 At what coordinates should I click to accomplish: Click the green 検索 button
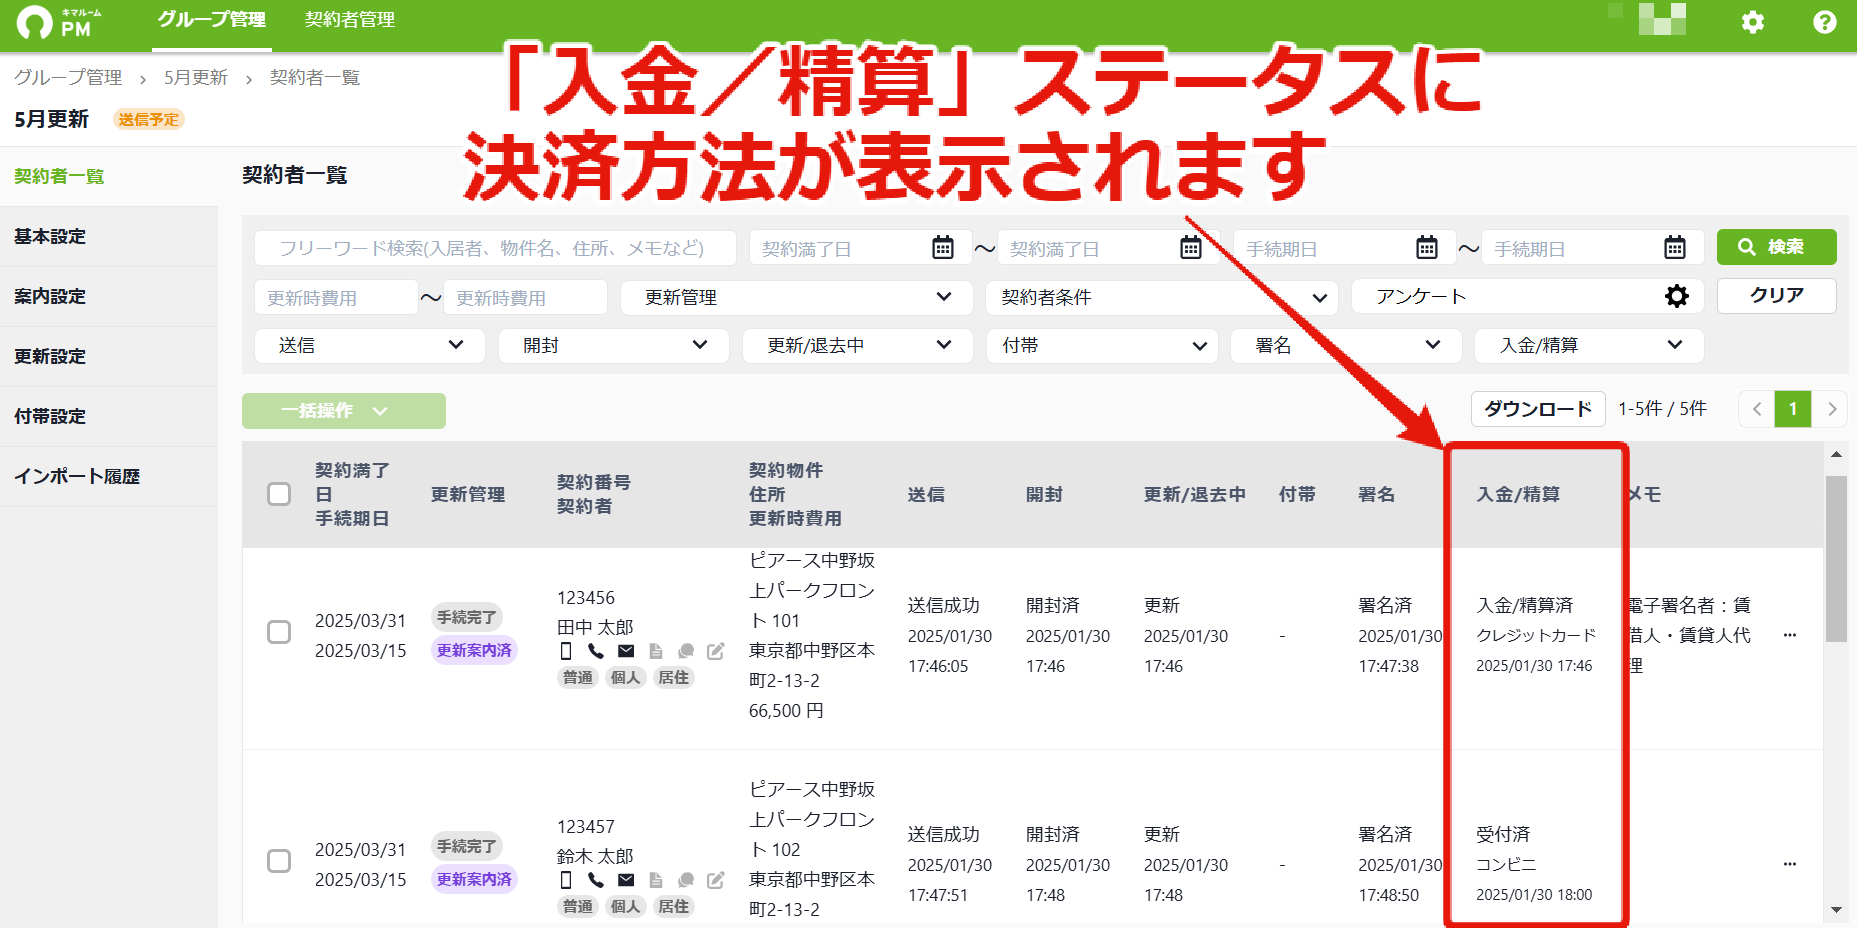coord(1776,247)
